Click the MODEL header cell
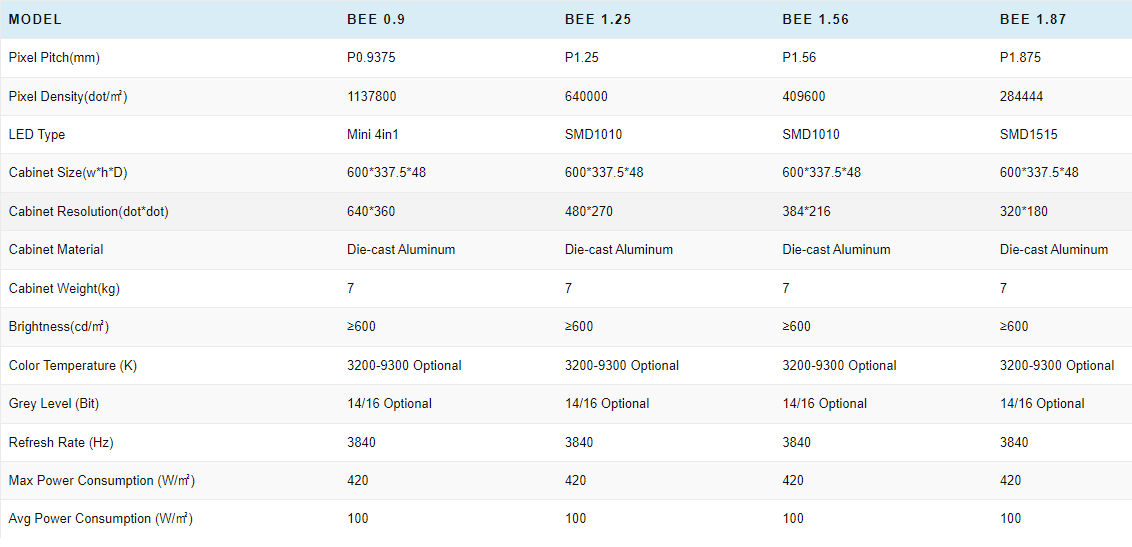Screen dimensions: 1132x547 click(x=35, y=19)
